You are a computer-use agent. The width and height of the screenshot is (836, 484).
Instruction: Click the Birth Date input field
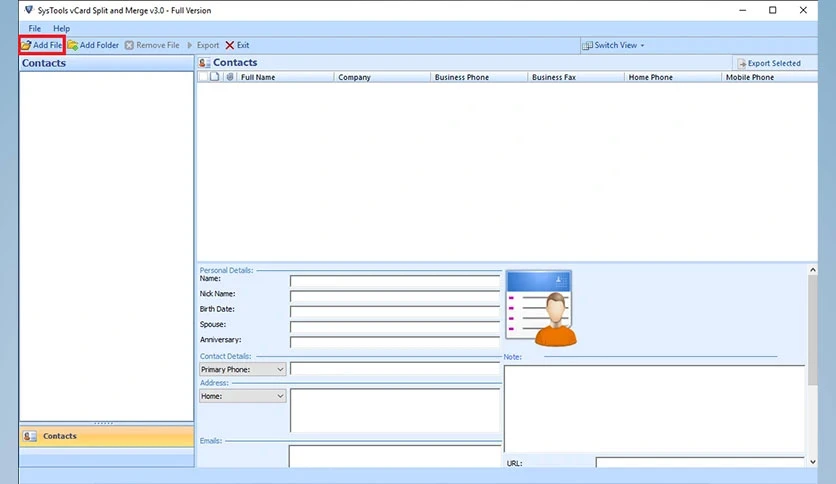tap(395, 311)
